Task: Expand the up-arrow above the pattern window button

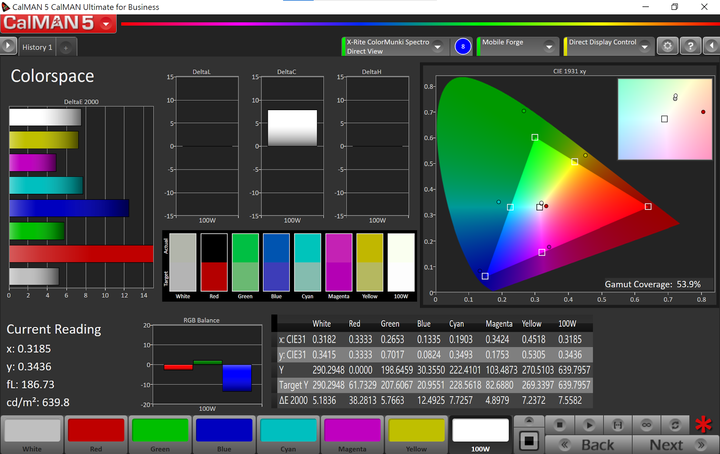Action: click(x=529, y=420)
